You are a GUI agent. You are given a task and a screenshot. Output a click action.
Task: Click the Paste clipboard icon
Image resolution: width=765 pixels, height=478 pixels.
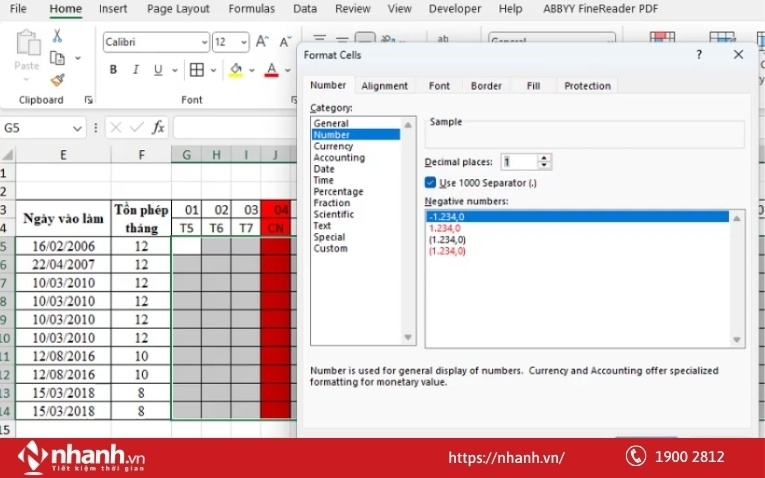click(27, 43)
